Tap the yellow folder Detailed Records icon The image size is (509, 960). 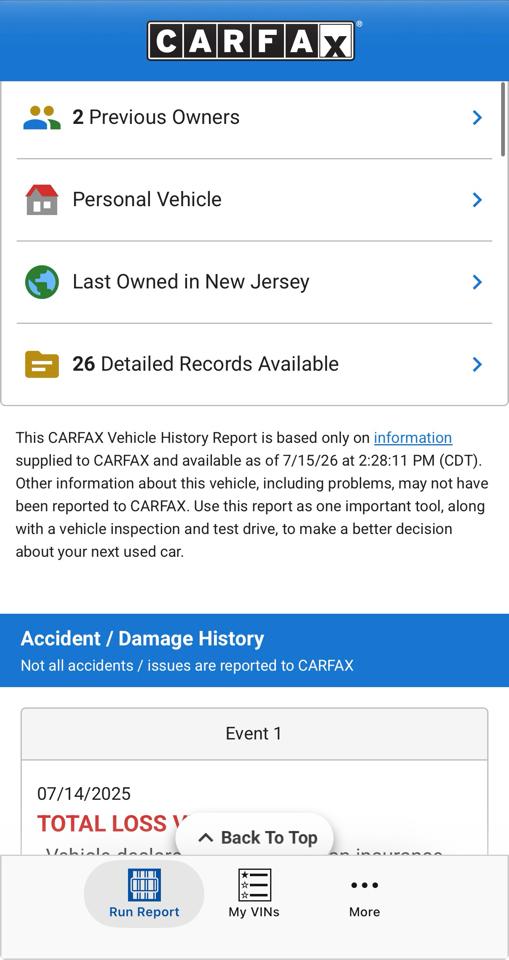point(42,364)
